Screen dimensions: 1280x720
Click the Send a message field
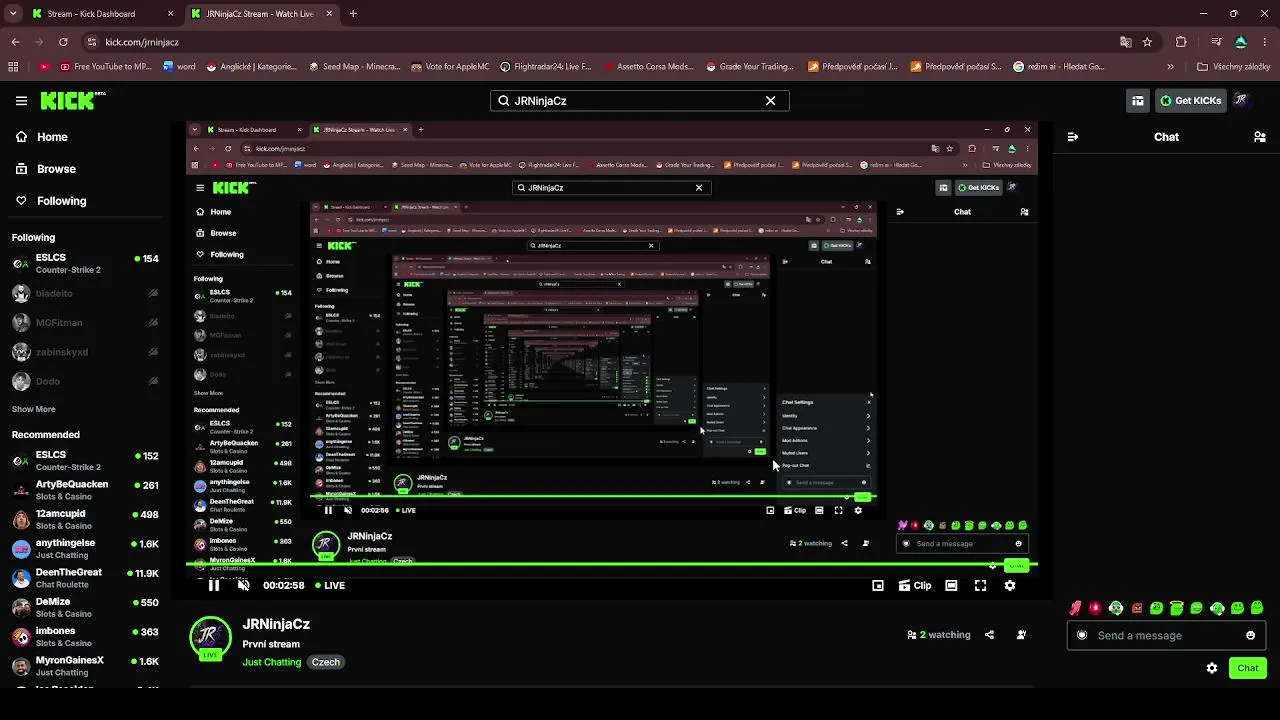1166,636
